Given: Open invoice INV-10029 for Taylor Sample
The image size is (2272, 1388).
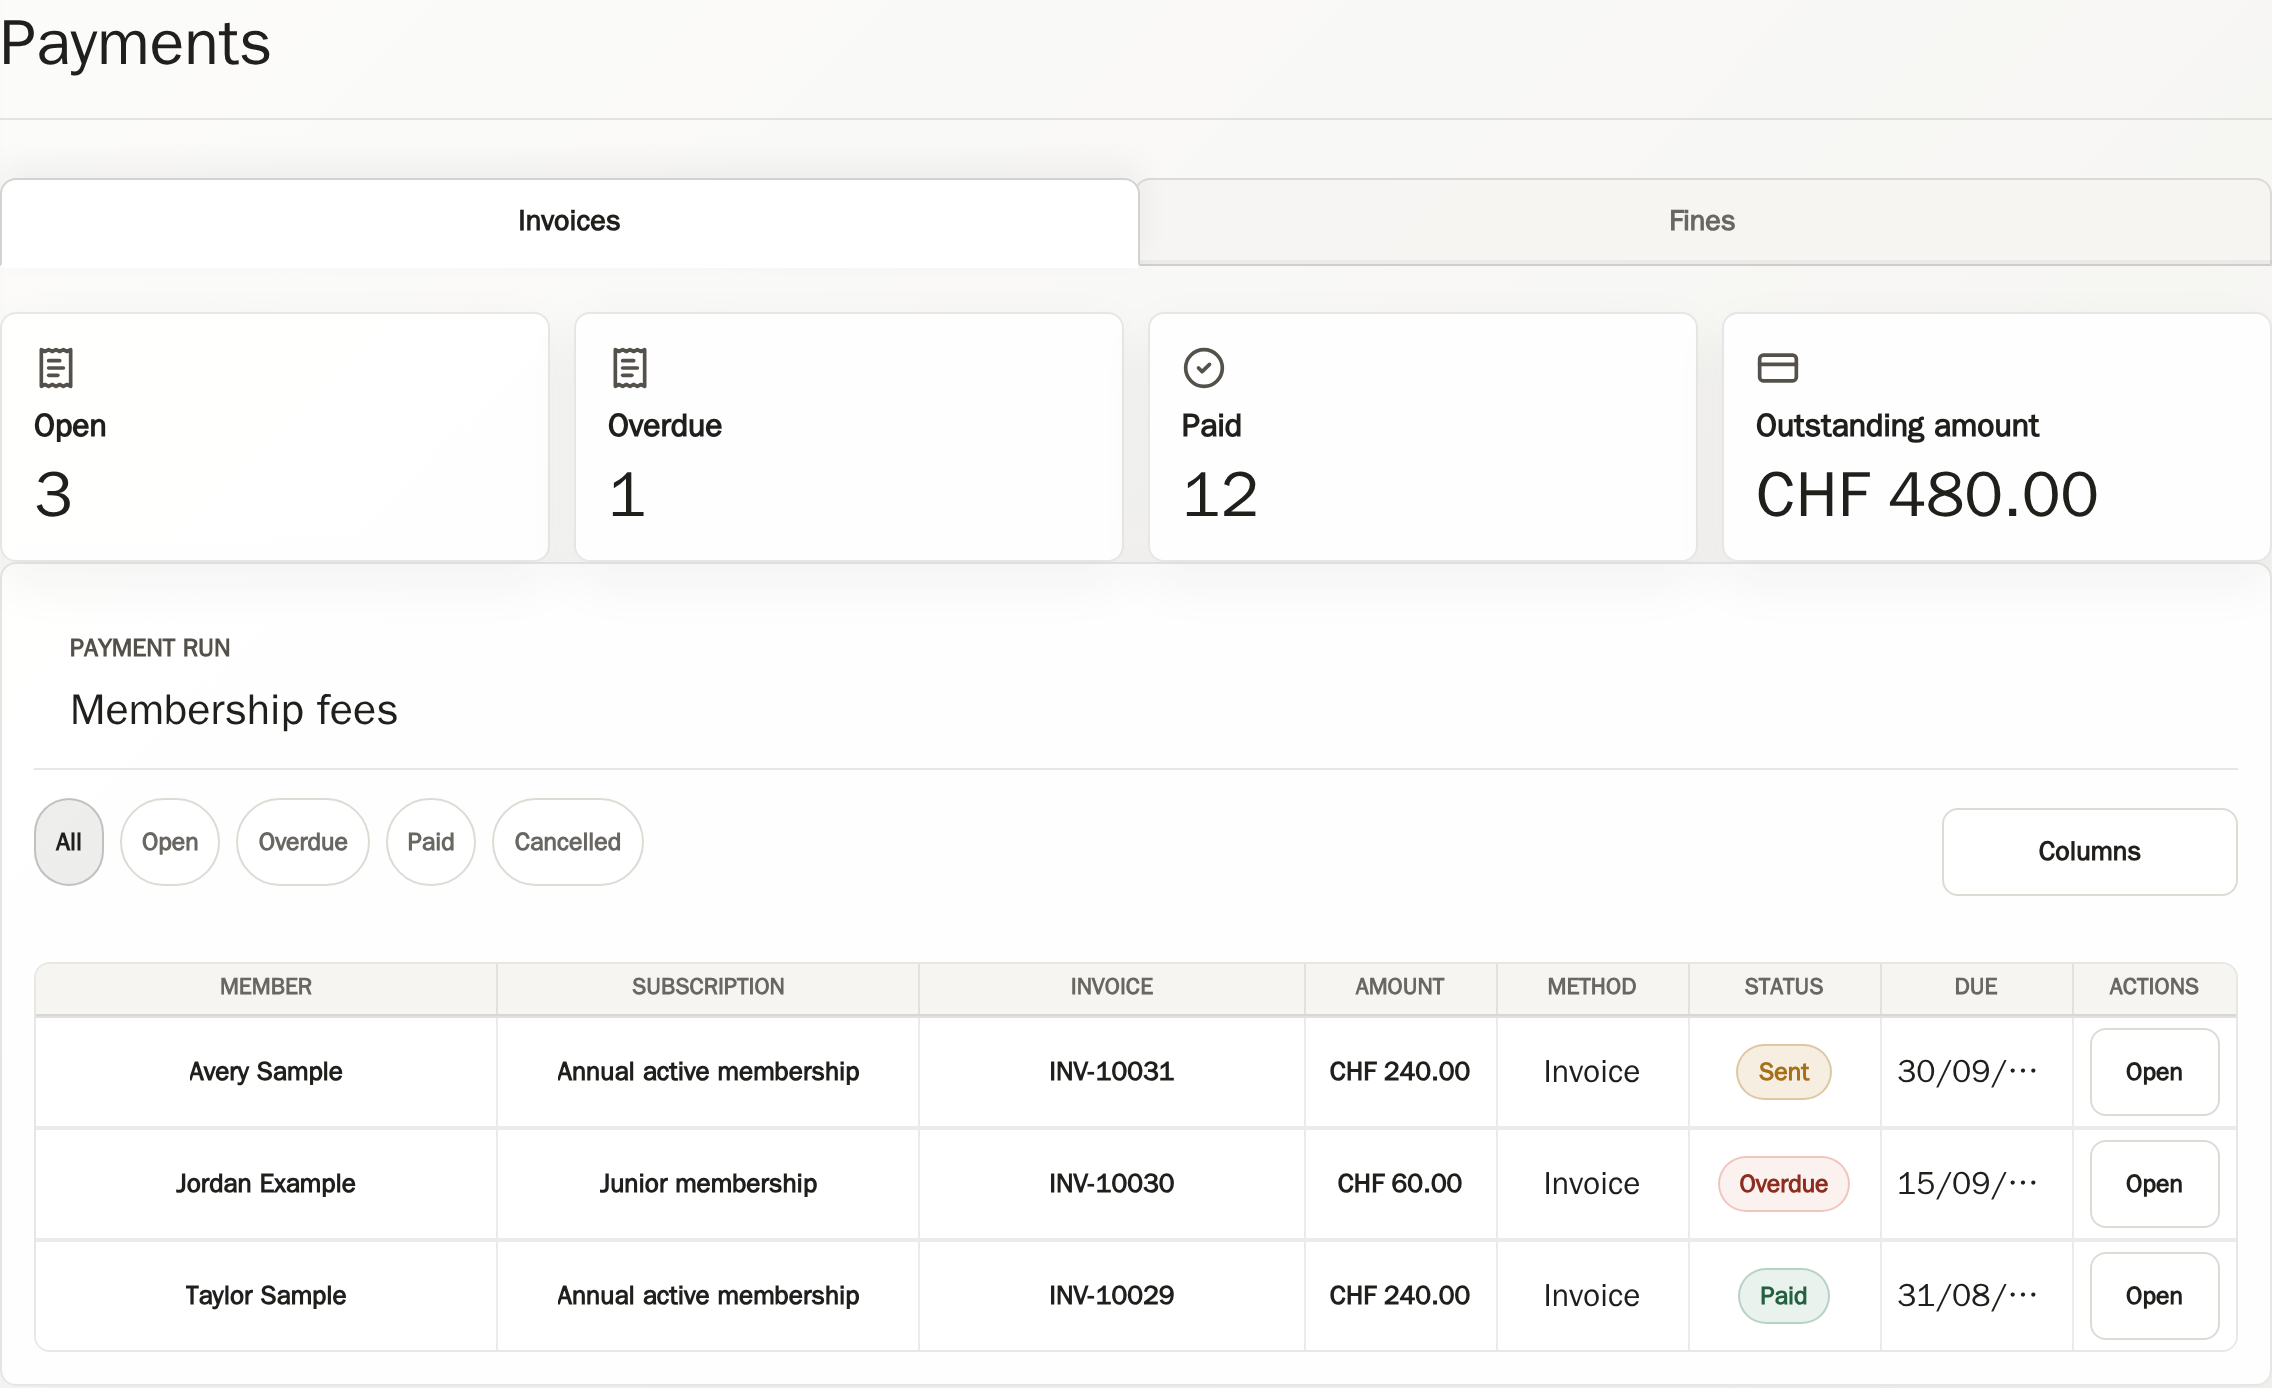Looking at the screenshot, I should pyautogui.click(x=2154, y=1296).
